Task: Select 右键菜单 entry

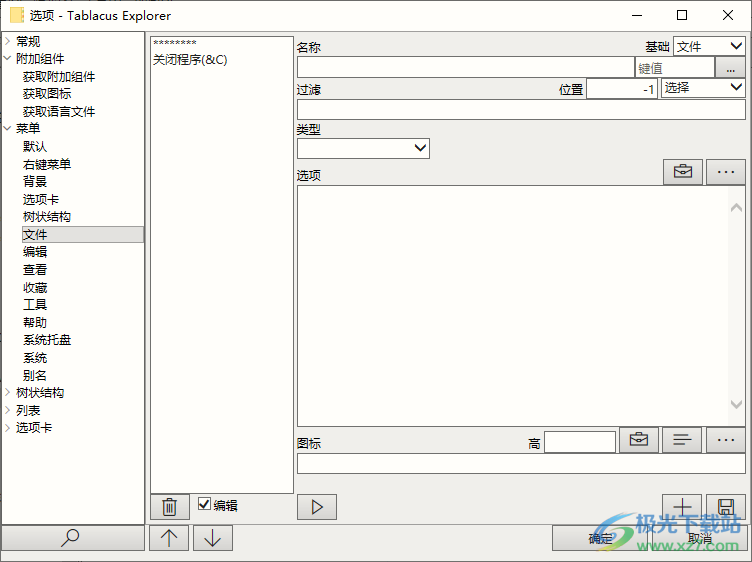Action: pos(47,164)
